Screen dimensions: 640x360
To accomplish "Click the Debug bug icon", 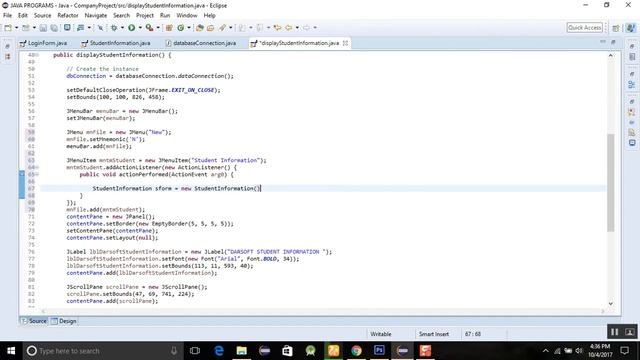I will pyautogui.click(x=113, y=28).
